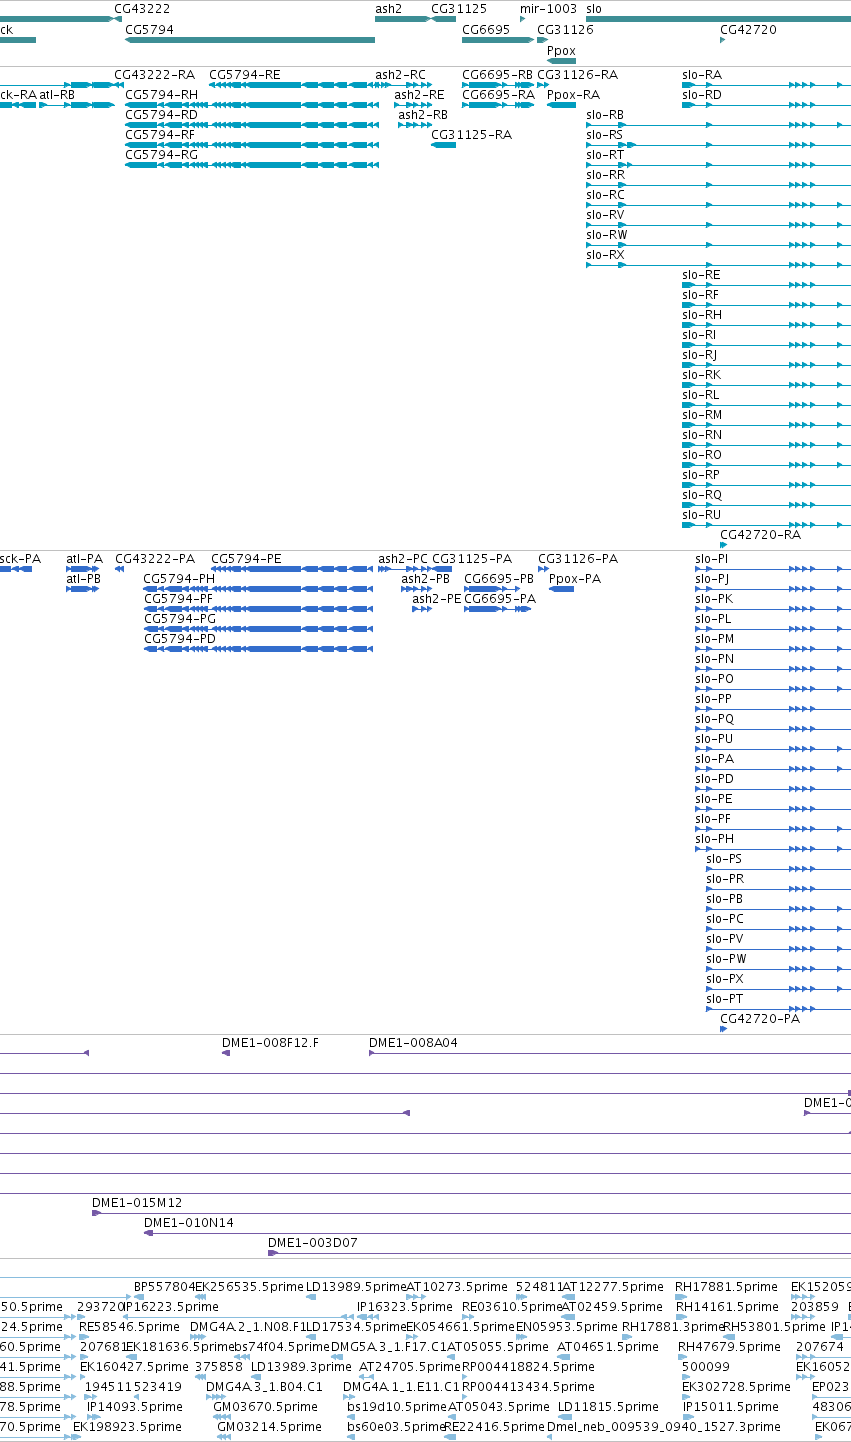This screenshot has width=851, height=1442.
Task: Click transcript slo-RU
Action: coord(701,515)
